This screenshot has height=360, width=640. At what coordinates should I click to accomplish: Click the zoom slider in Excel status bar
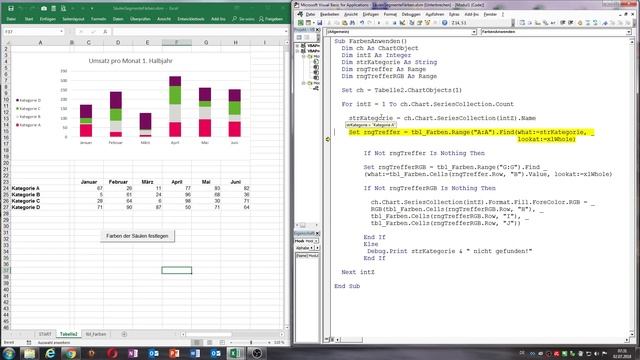tap(251, 342)
